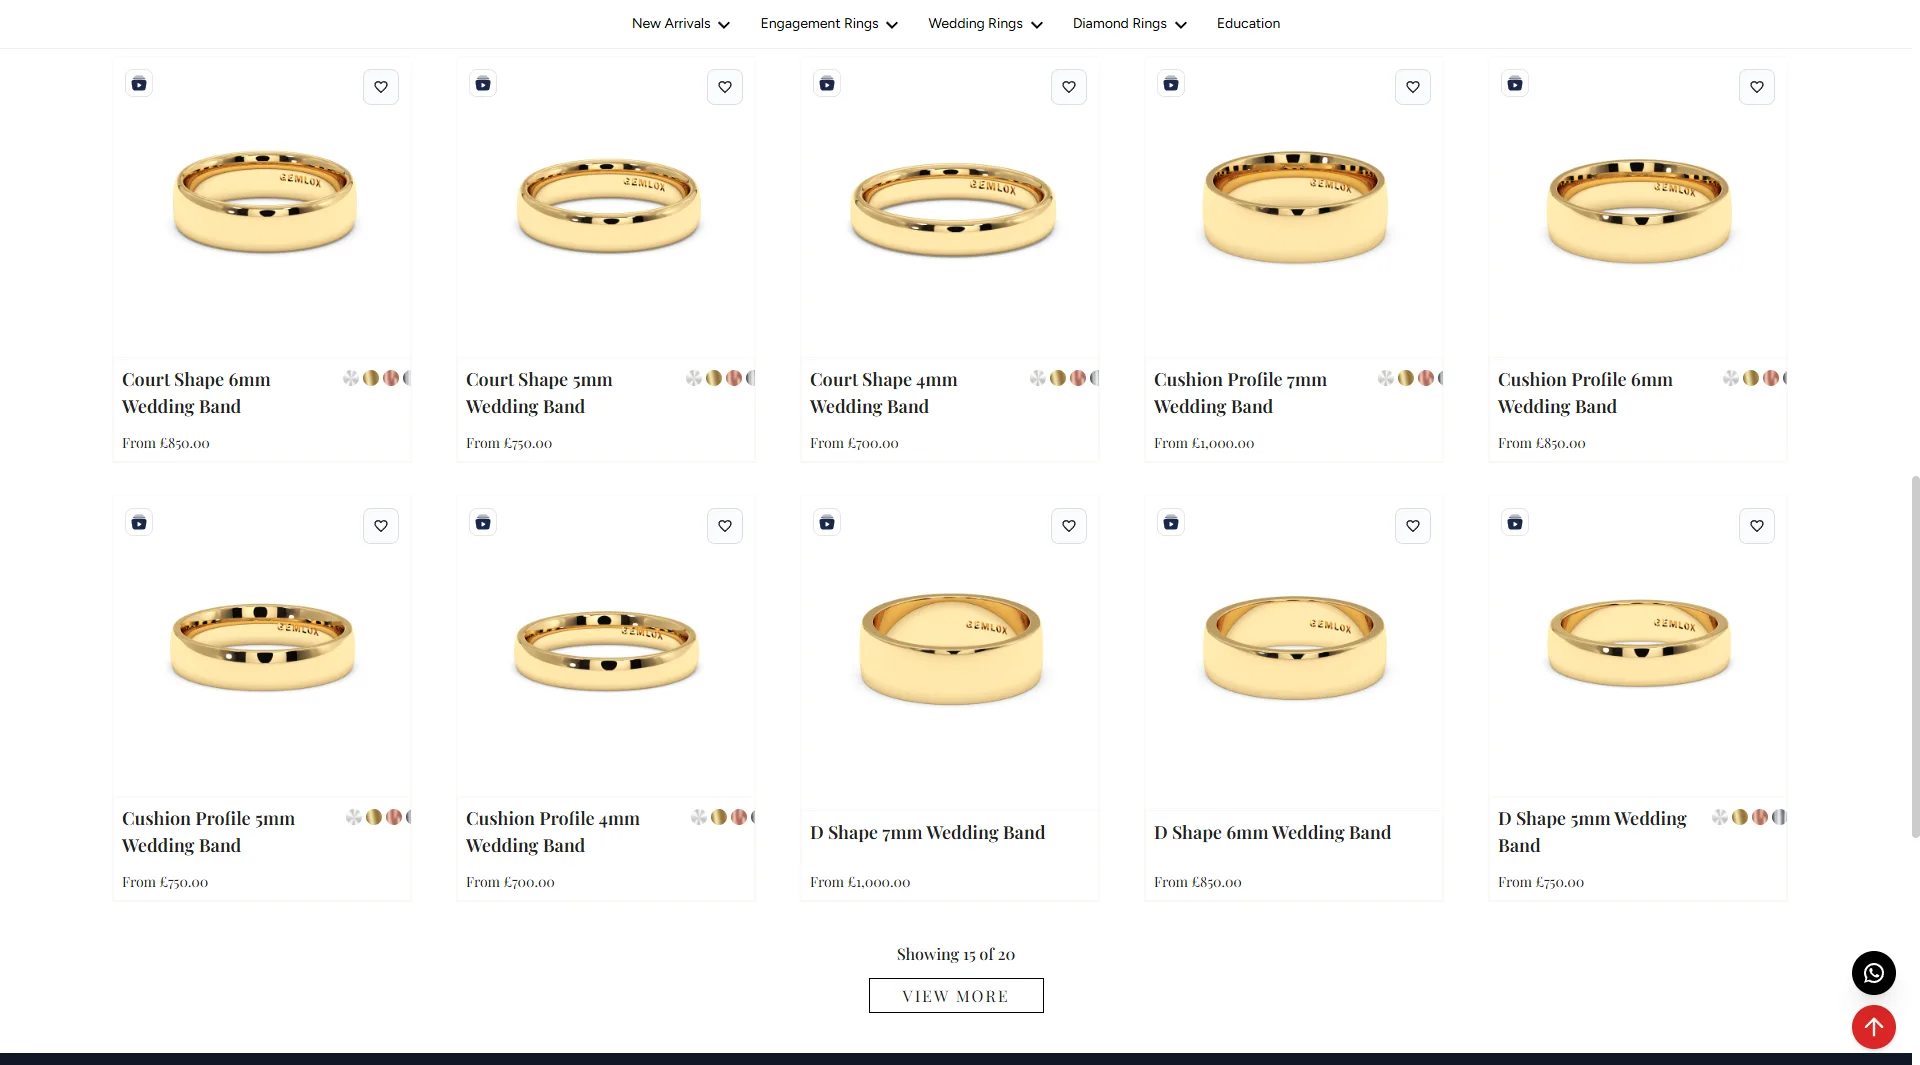Favorite the Cushion Profile 6mm Wedding Band
This screenshot has height=1065, width=1920.
1757,87
